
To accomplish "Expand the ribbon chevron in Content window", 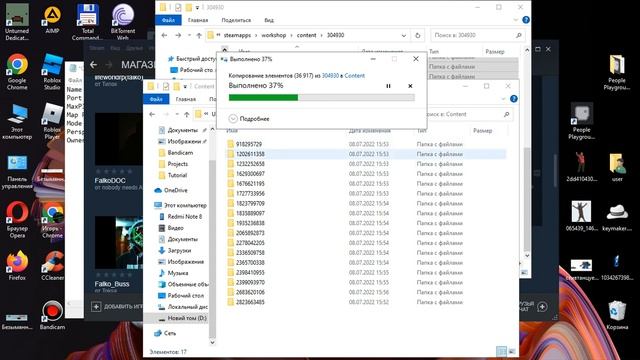I will pos(504,99).
